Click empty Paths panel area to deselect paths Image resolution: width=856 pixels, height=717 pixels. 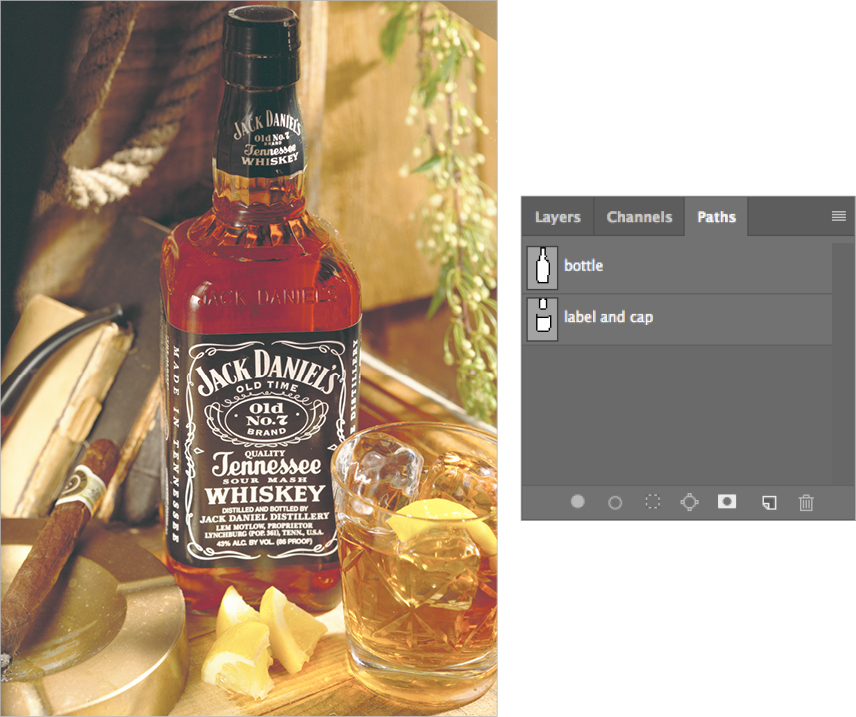coord(680,420)
